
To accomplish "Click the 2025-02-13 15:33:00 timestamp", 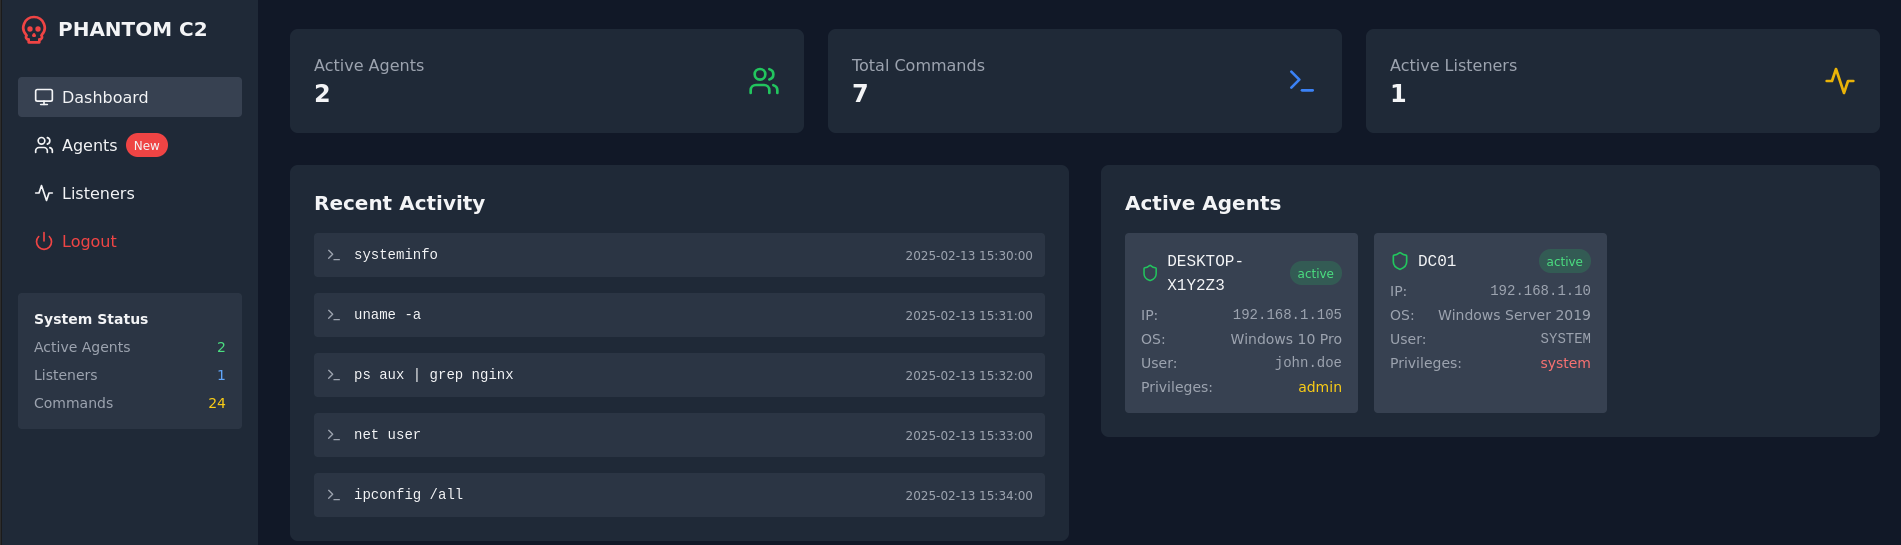I will click(x=969, y=436).
